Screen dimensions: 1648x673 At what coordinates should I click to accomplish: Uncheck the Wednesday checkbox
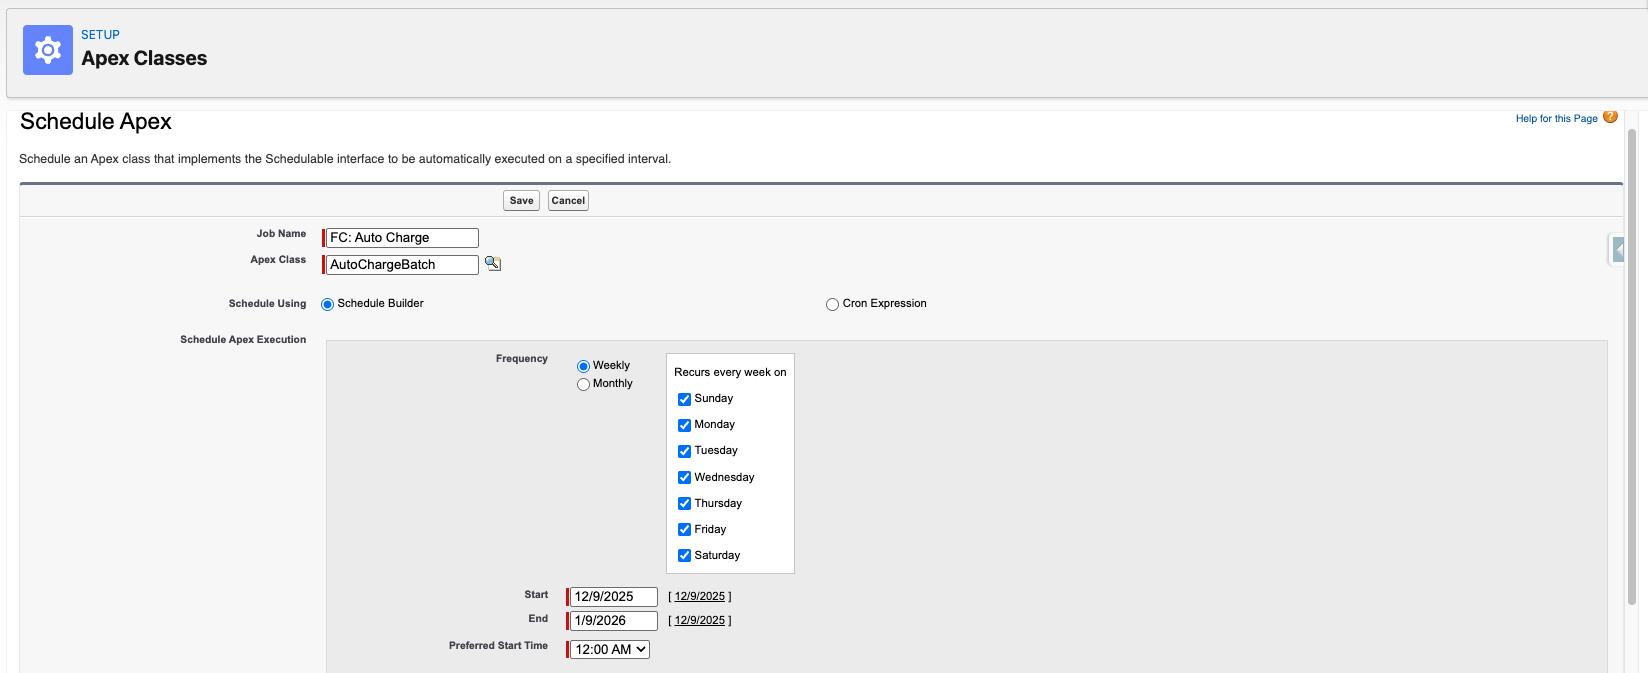[x=685, y=478]
